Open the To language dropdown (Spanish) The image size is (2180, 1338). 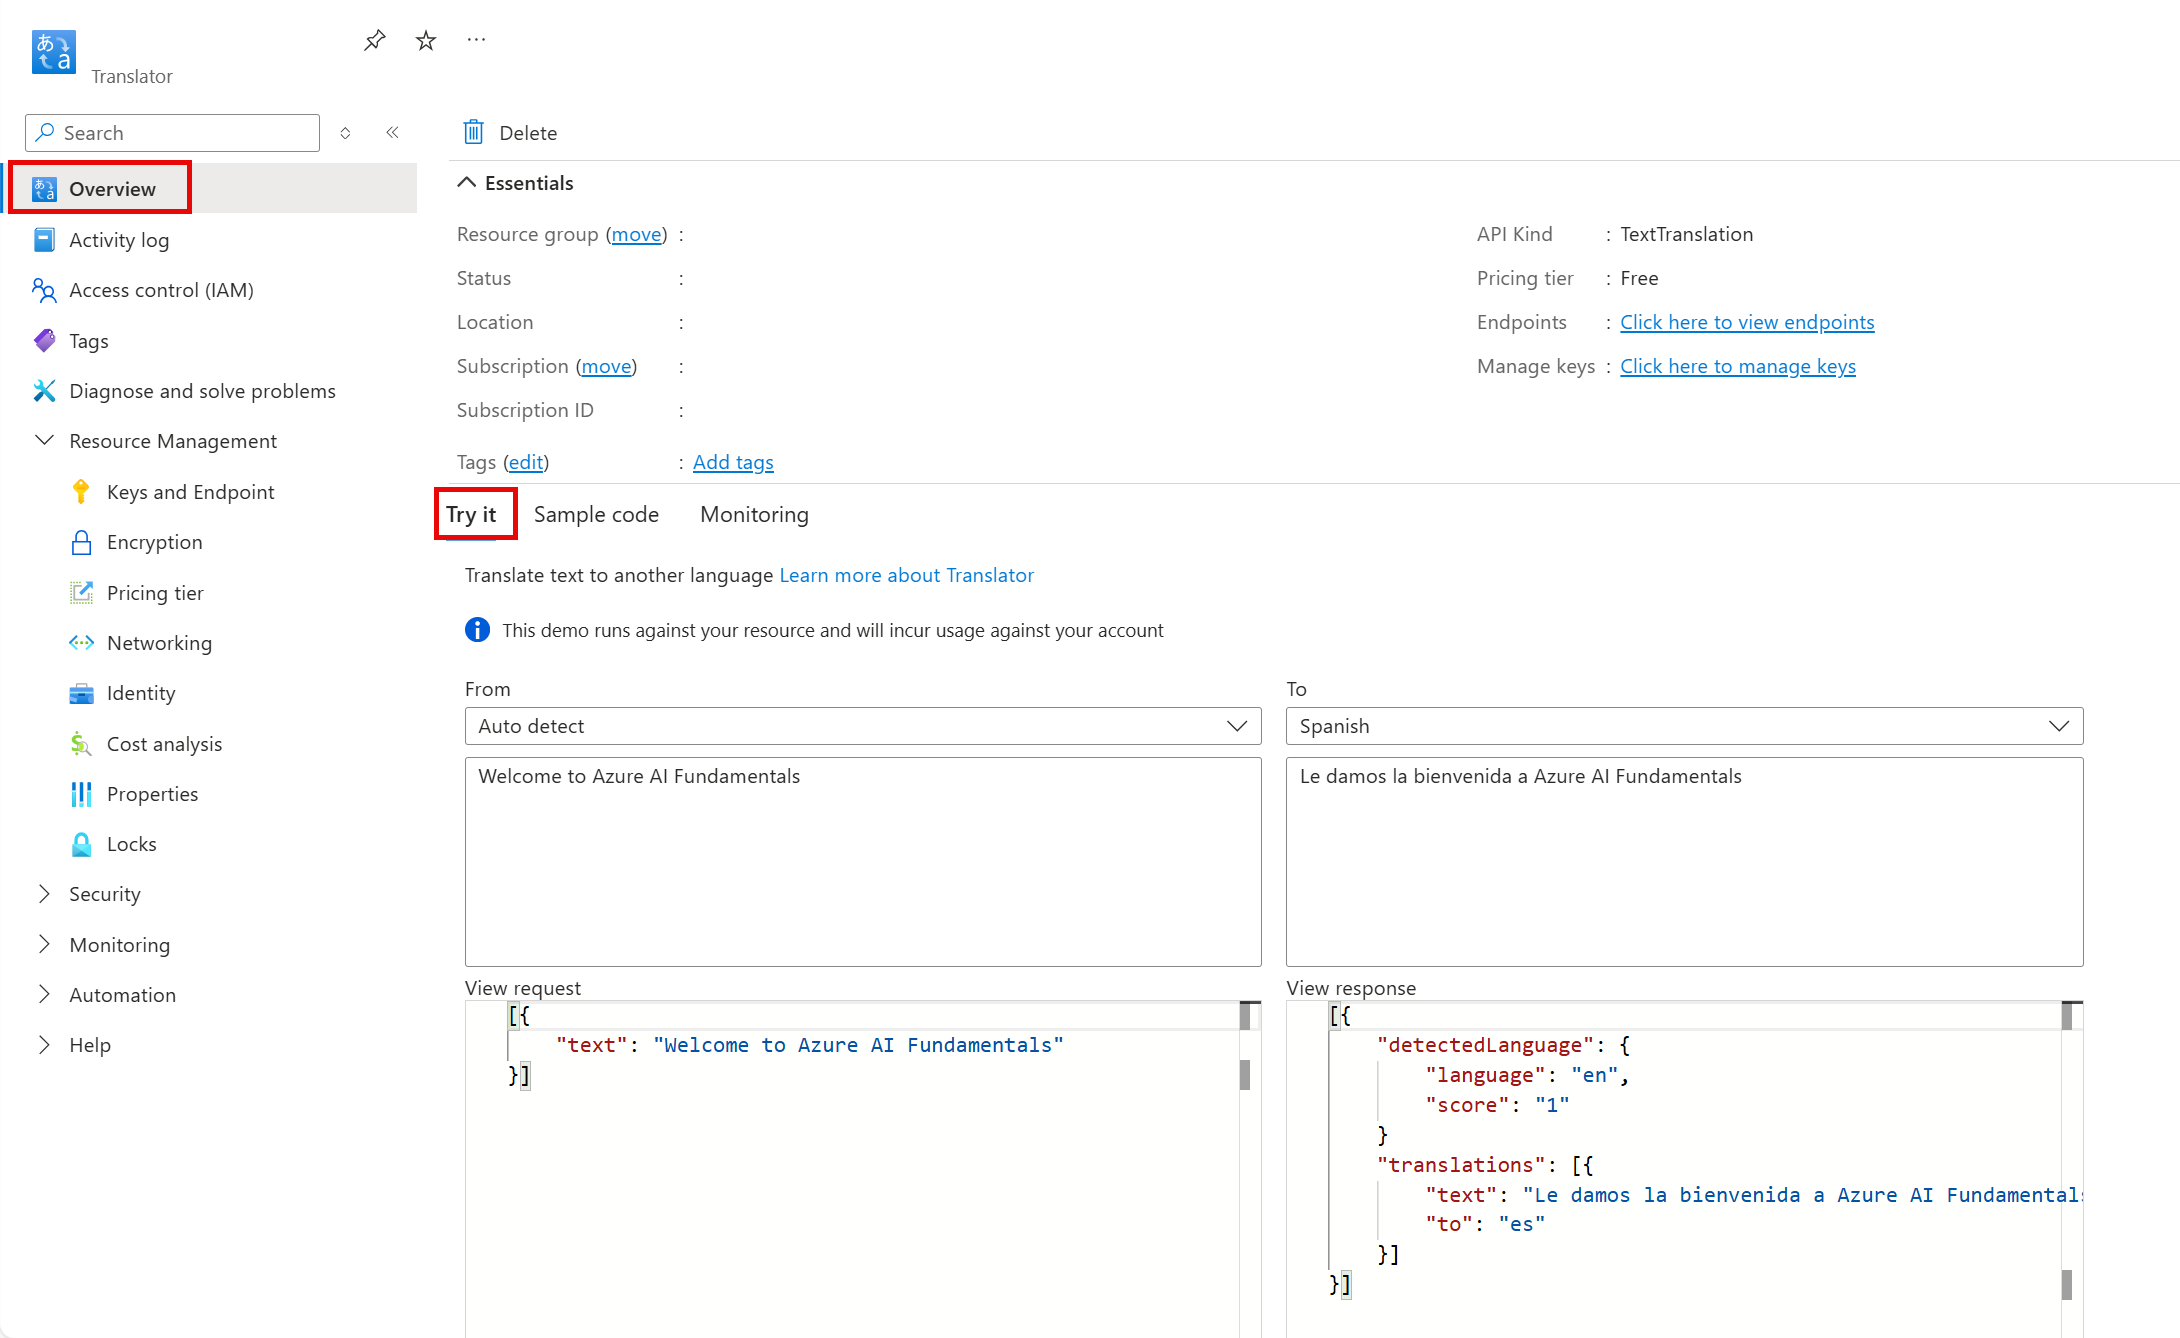point(1684,726)
